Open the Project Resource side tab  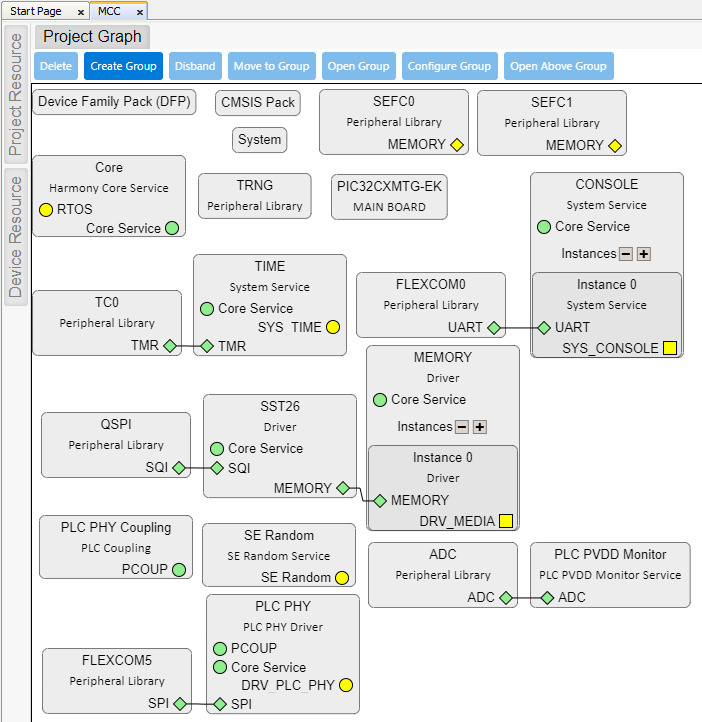click(x=15, y=95)
